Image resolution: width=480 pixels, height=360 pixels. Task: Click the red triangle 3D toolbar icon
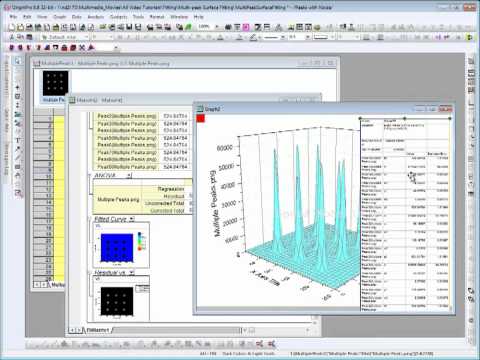[91, 48]
